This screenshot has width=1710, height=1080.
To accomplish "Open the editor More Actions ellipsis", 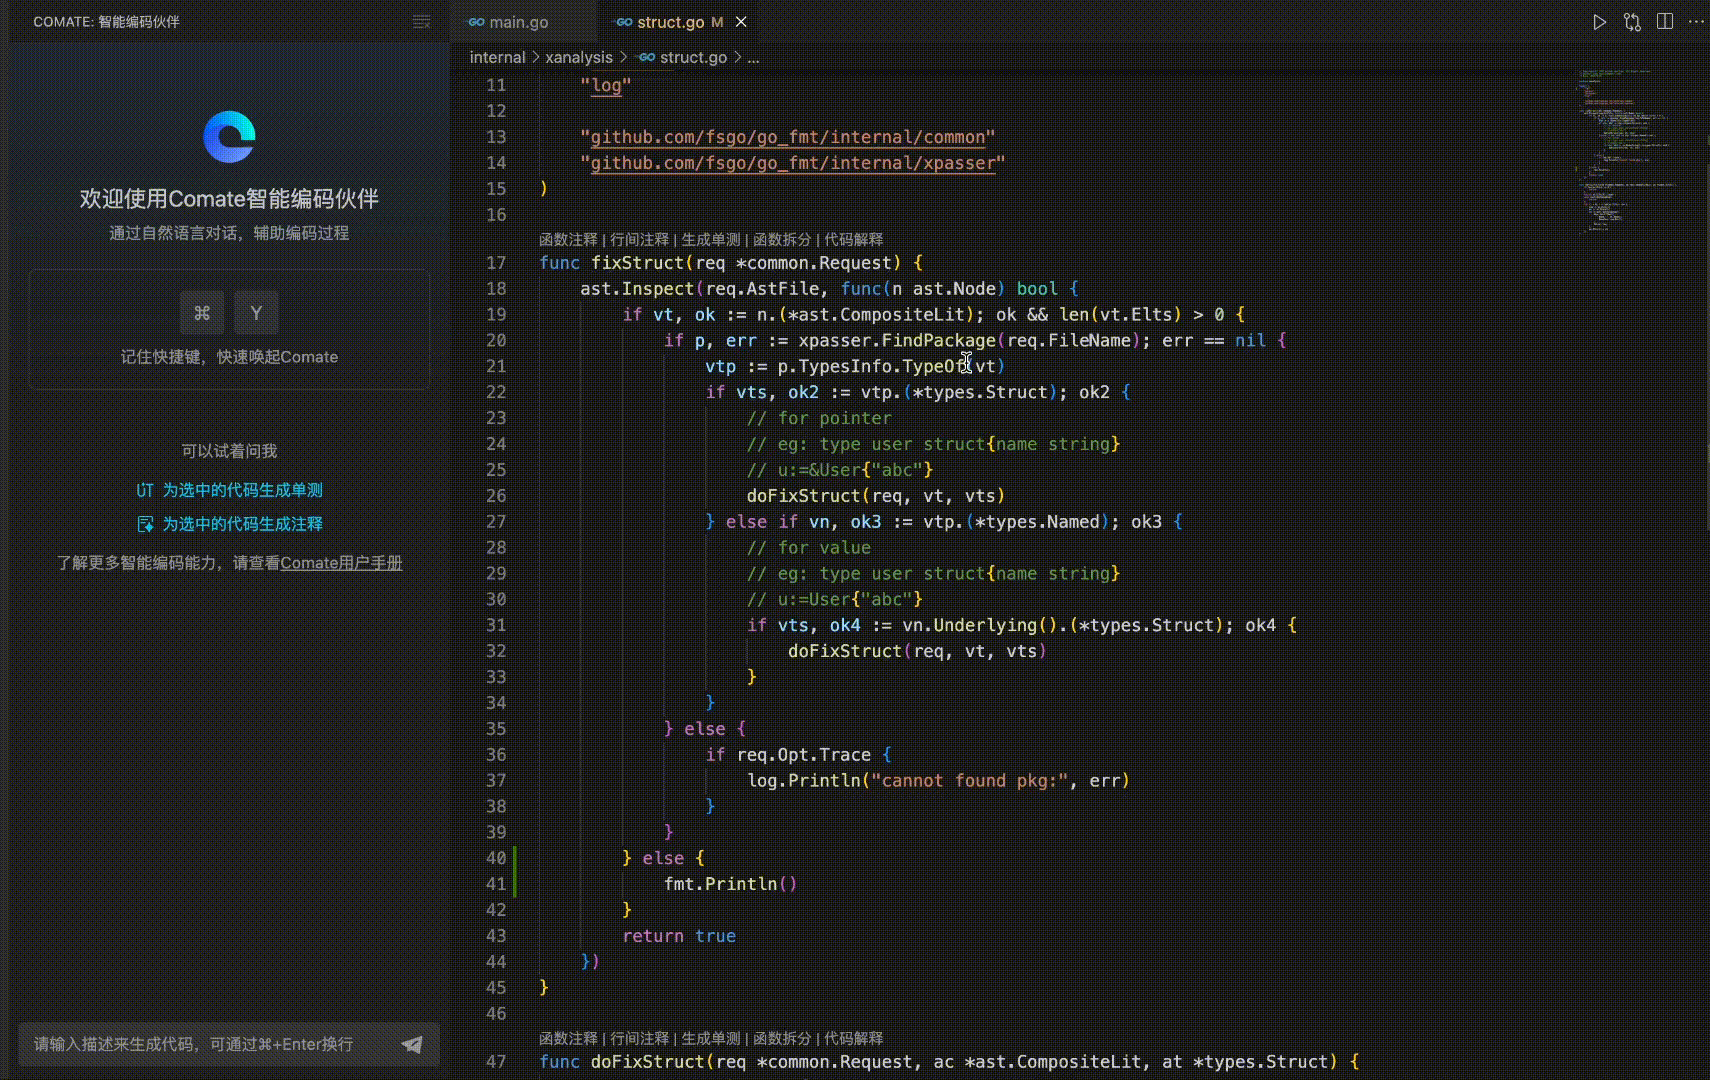I will tap(1696, 22).
